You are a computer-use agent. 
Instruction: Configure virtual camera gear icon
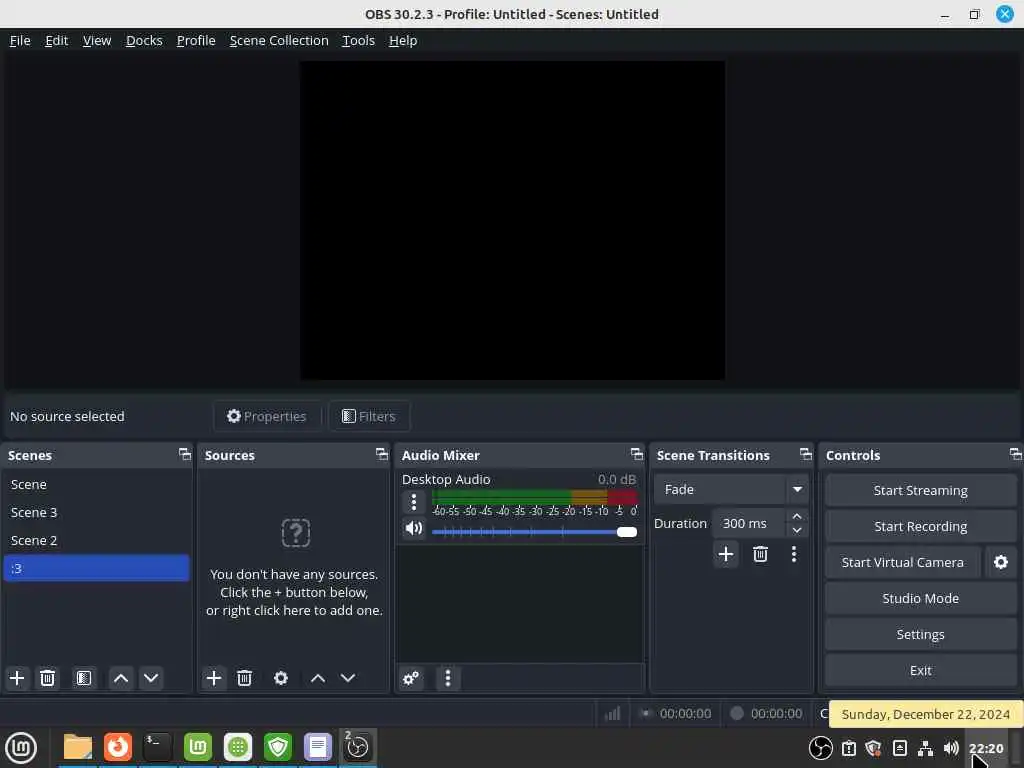(1000, 562)
